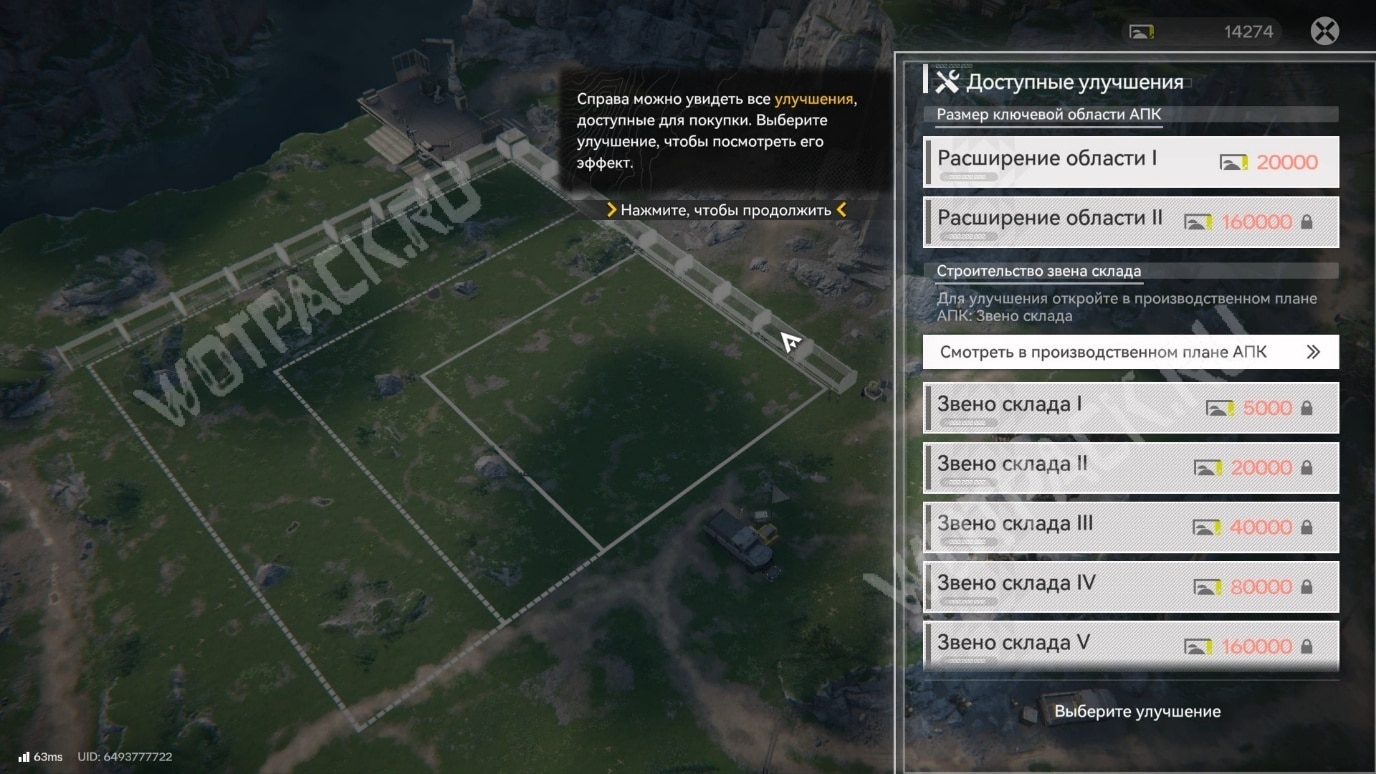Click the wrench tools icon in header
This screenshot has height=774, width=1376.
[x=945, y=81]
